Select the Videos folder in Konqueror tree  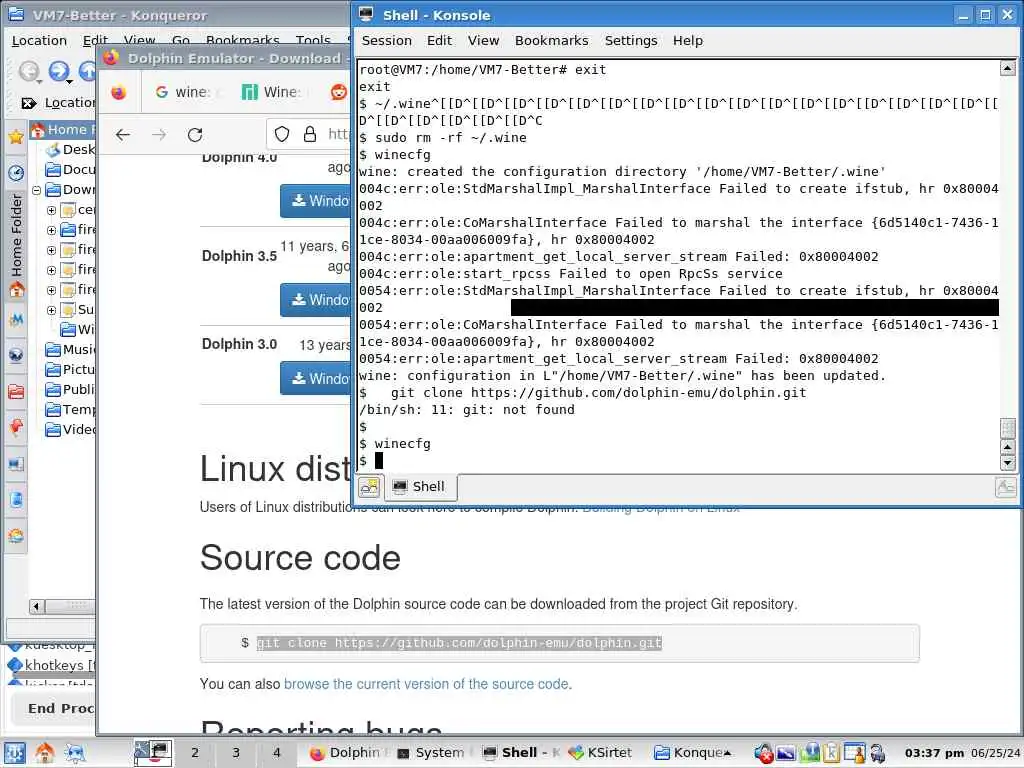point(71,430)
